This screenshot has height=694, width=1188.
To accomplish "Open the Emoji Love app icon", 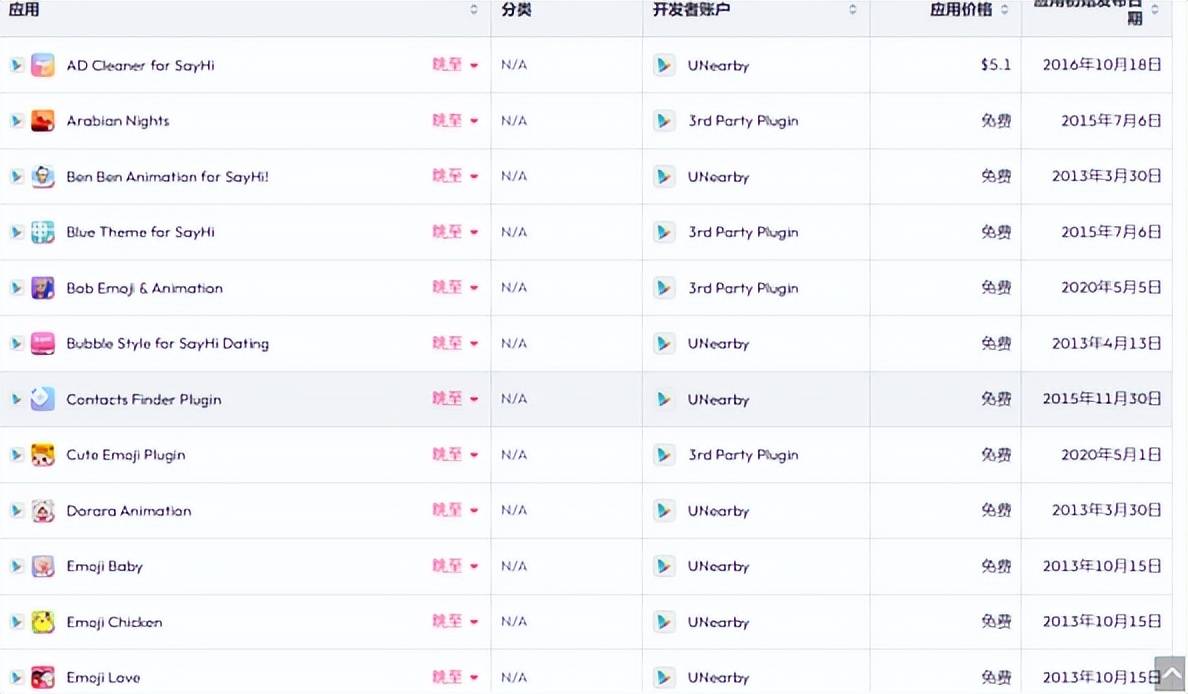I will [42, 677].
